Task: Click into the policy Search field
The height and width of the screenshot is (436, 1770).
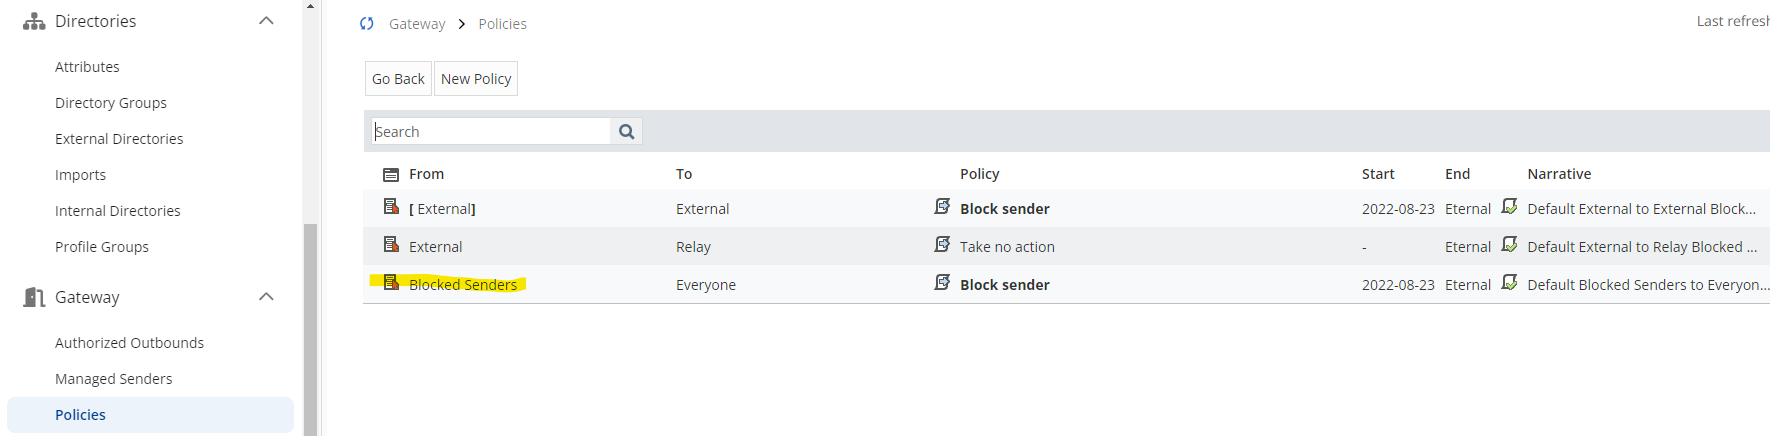Action: 491,131
